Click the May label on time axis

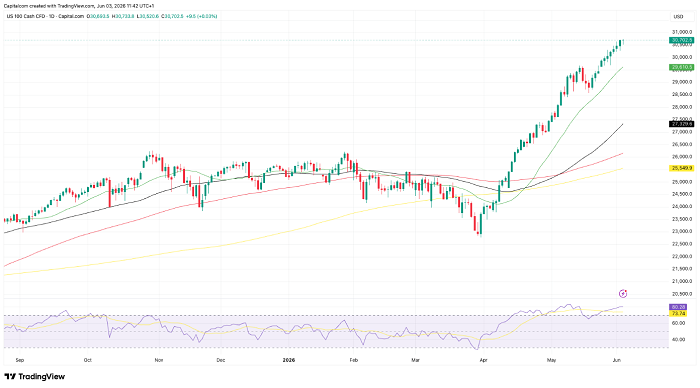(x=552, y=360)
